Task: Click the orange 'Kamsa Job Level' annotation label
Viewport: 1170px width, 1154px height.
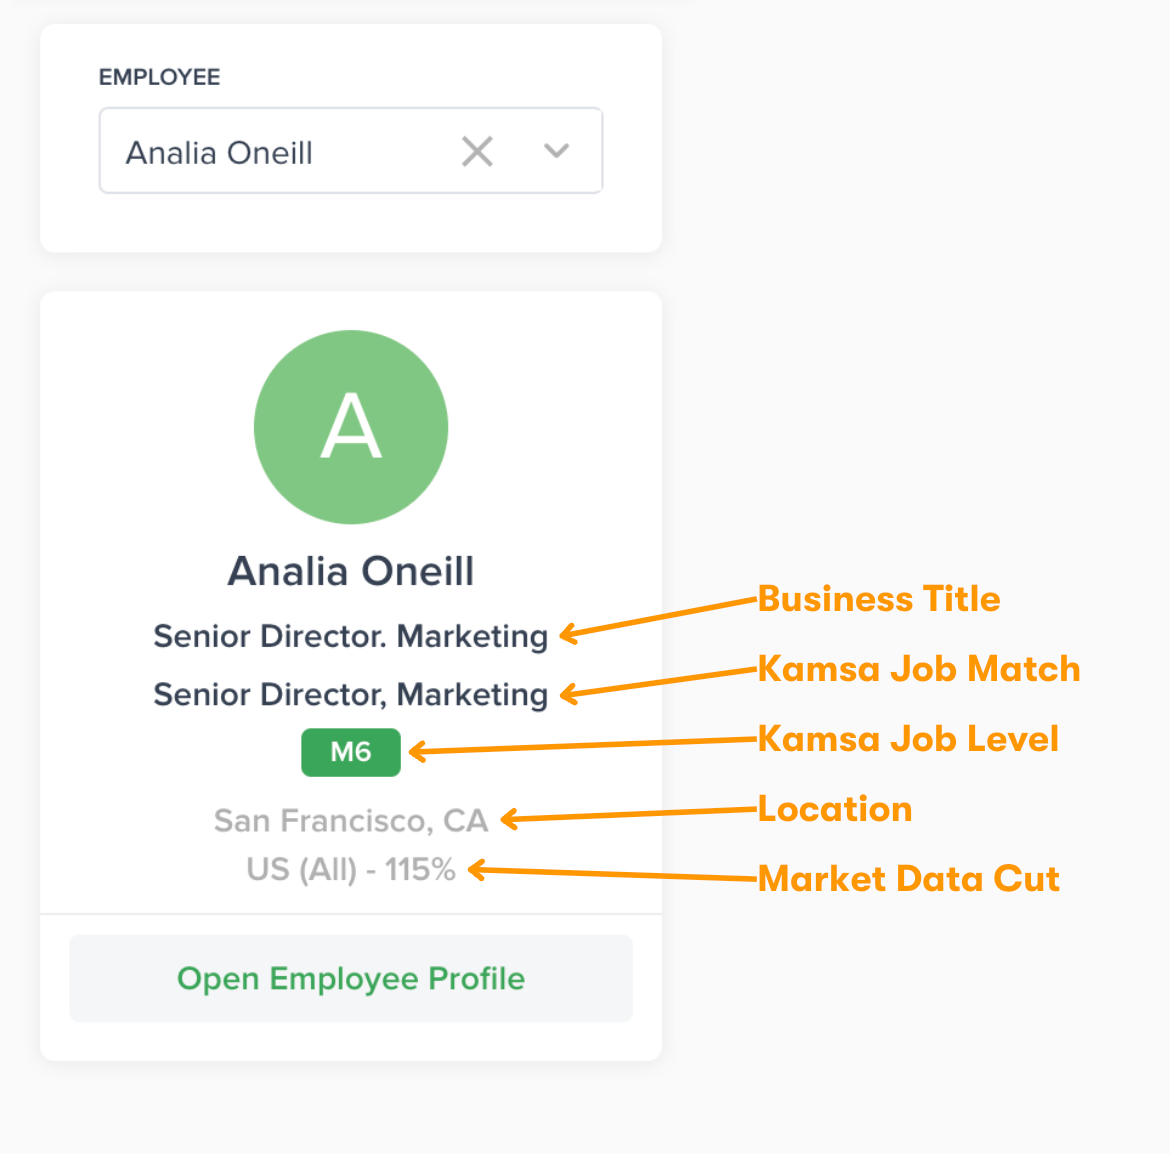Action: [908, 738]
